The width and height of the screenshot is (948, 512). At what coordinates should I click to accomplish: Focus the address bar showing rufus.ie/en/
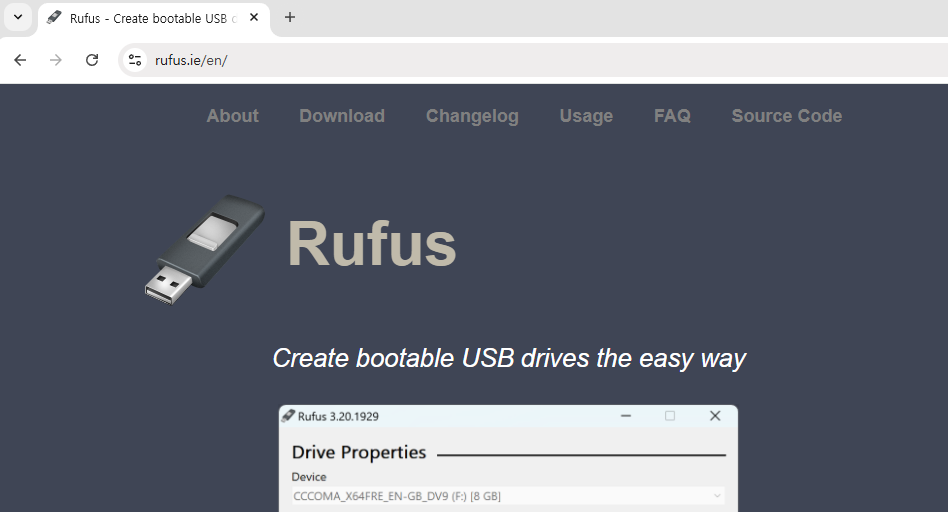tap(500, 60)
